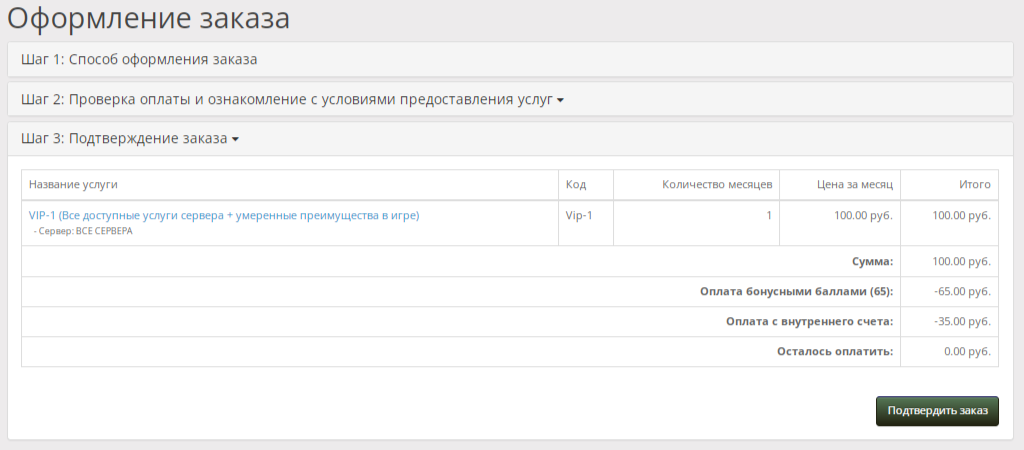Click the Vip-1 code cell

coord(579,215)
